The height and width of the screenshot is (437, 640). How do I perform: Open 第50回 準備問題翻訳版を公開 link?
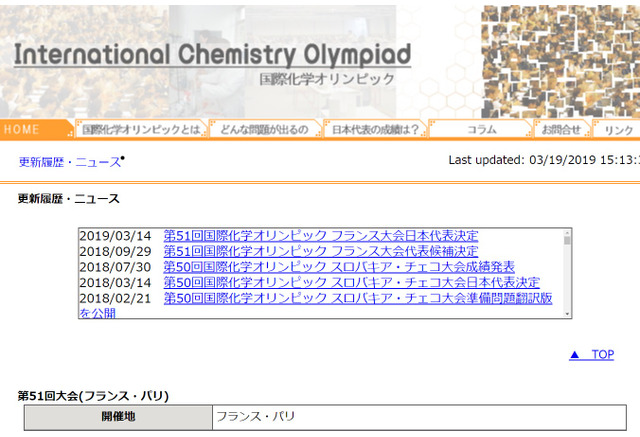[358, 298]
